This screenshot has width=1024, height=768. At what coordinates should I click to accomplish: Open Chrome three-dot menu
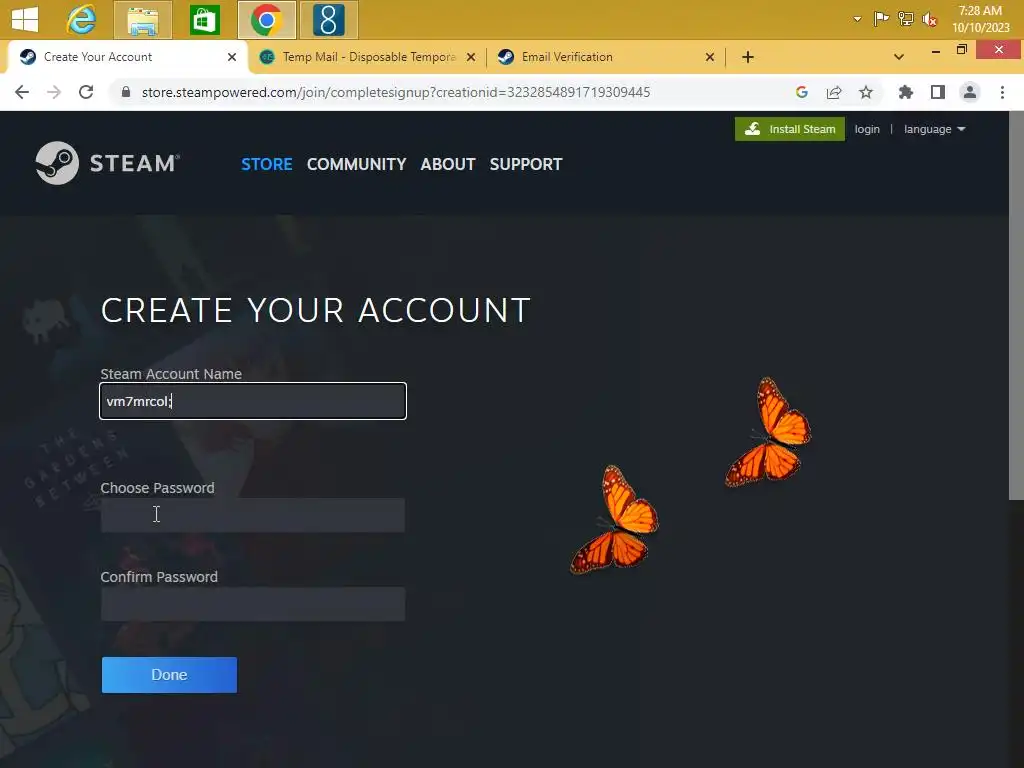tap(1002, 92)
